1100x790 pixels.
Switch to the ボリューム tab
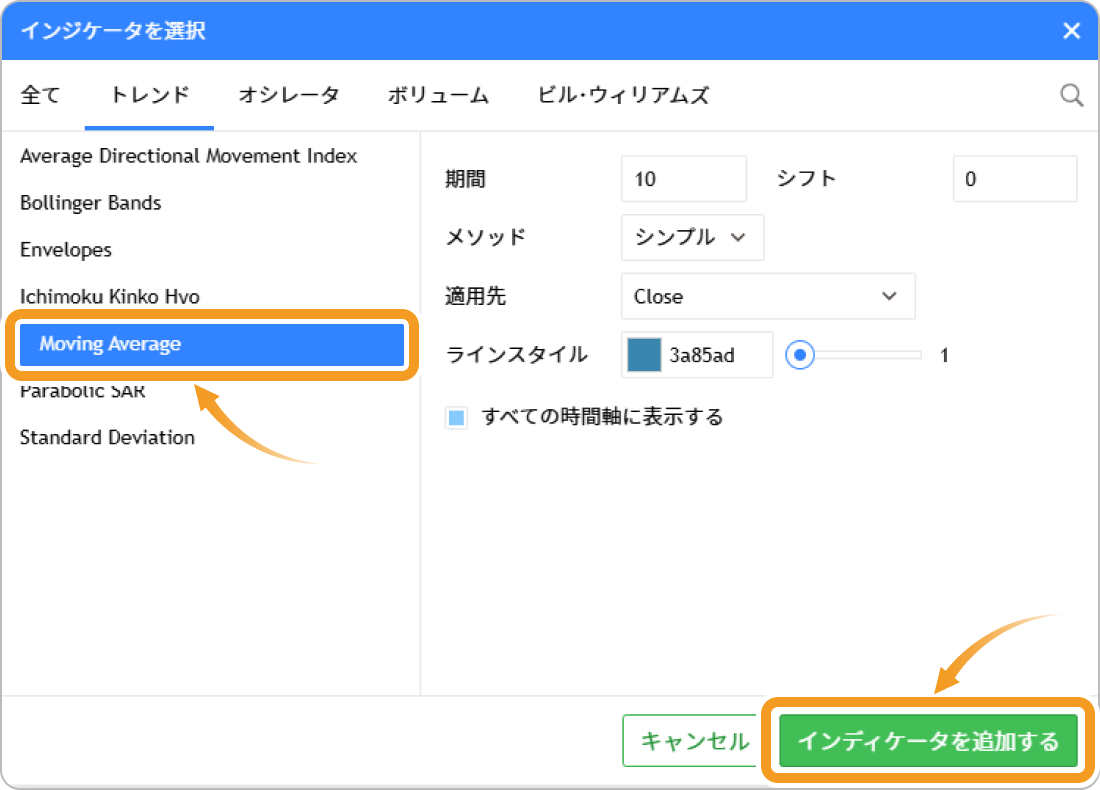(438, 95)
